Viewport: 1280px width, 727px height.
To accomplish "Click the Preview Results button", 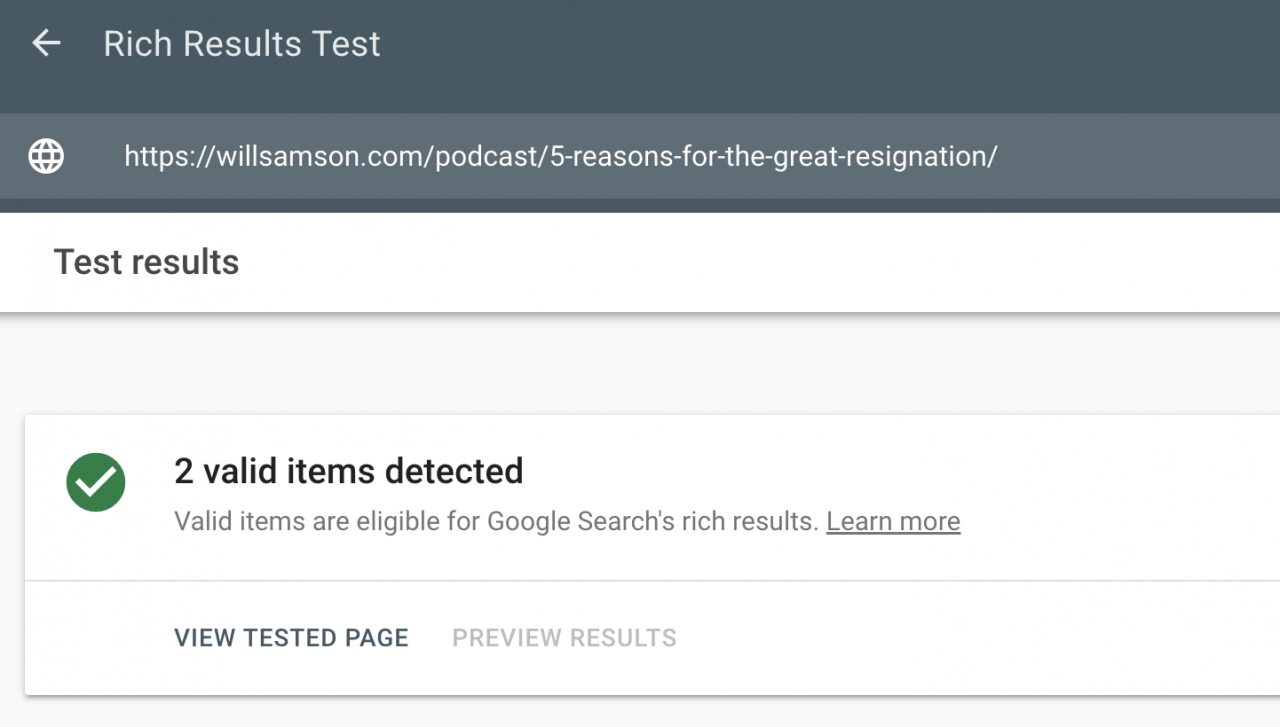I will [x=564, y=638].
